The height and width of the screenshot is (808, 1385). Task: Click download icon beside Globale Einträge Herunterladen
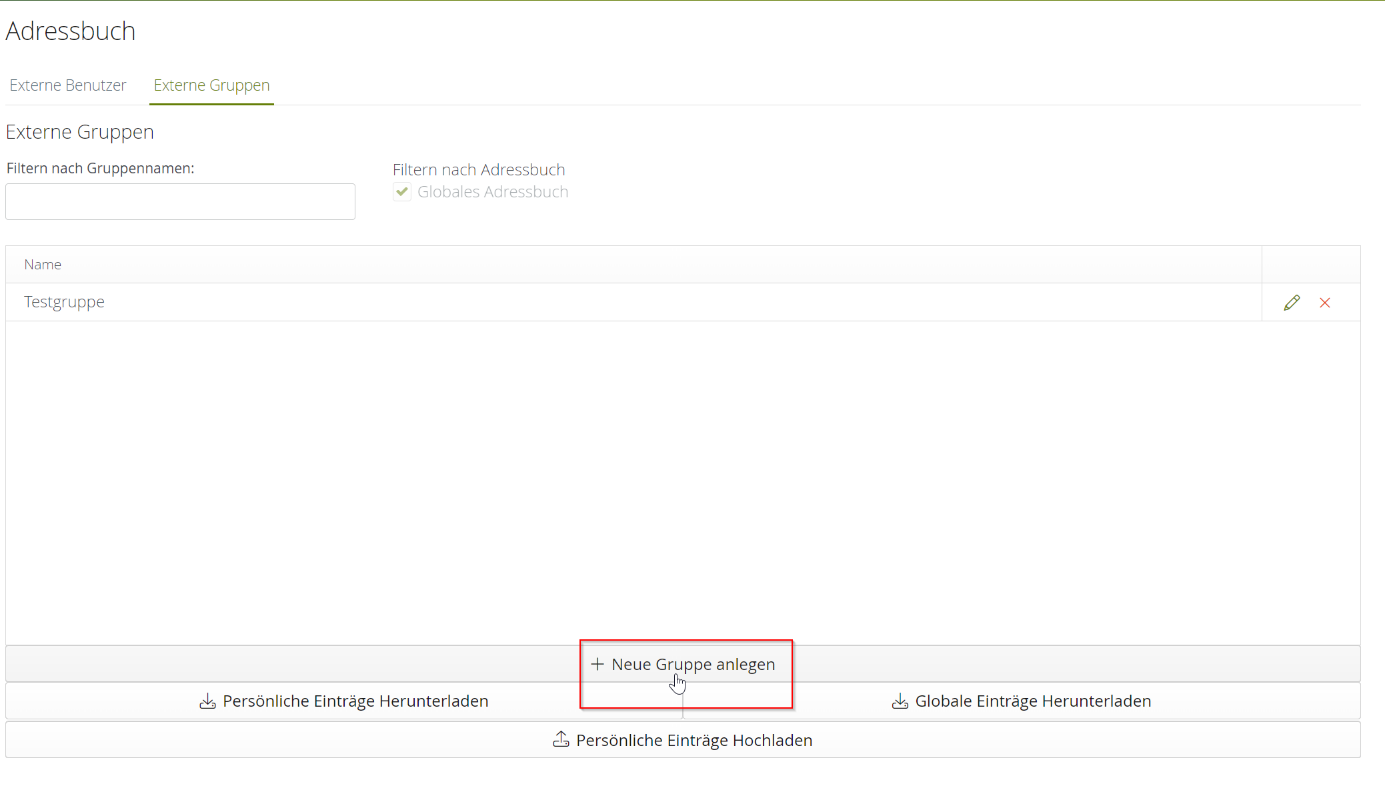900,702
